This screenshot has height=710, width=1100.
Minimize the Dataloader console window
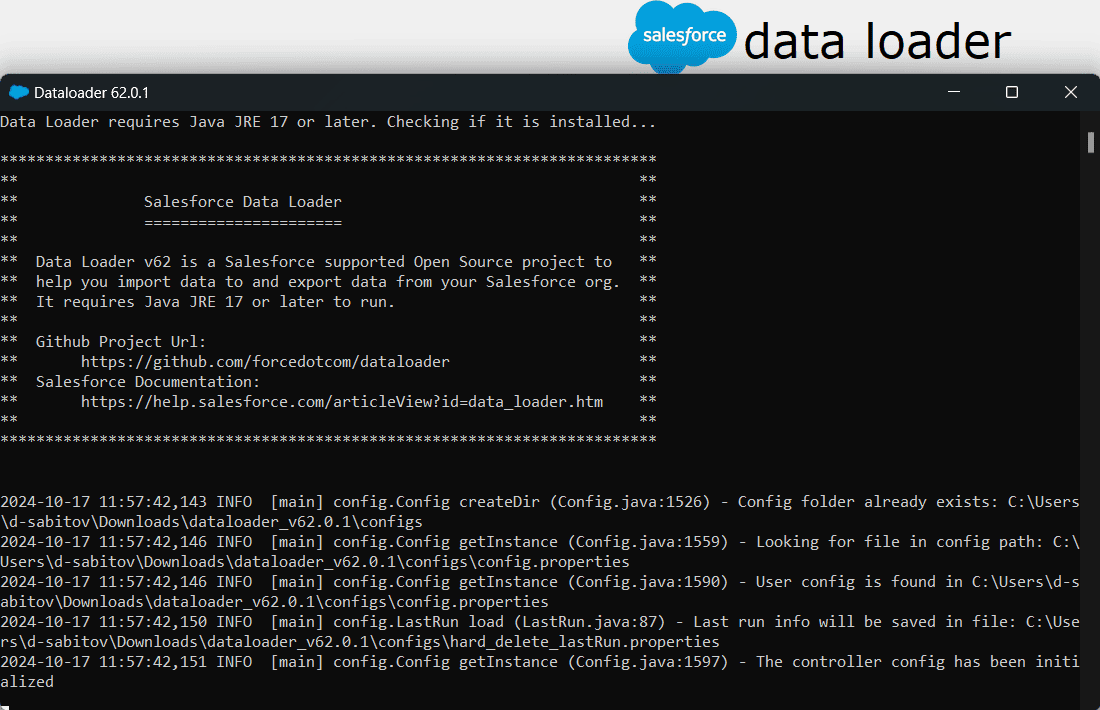(953, 91)
